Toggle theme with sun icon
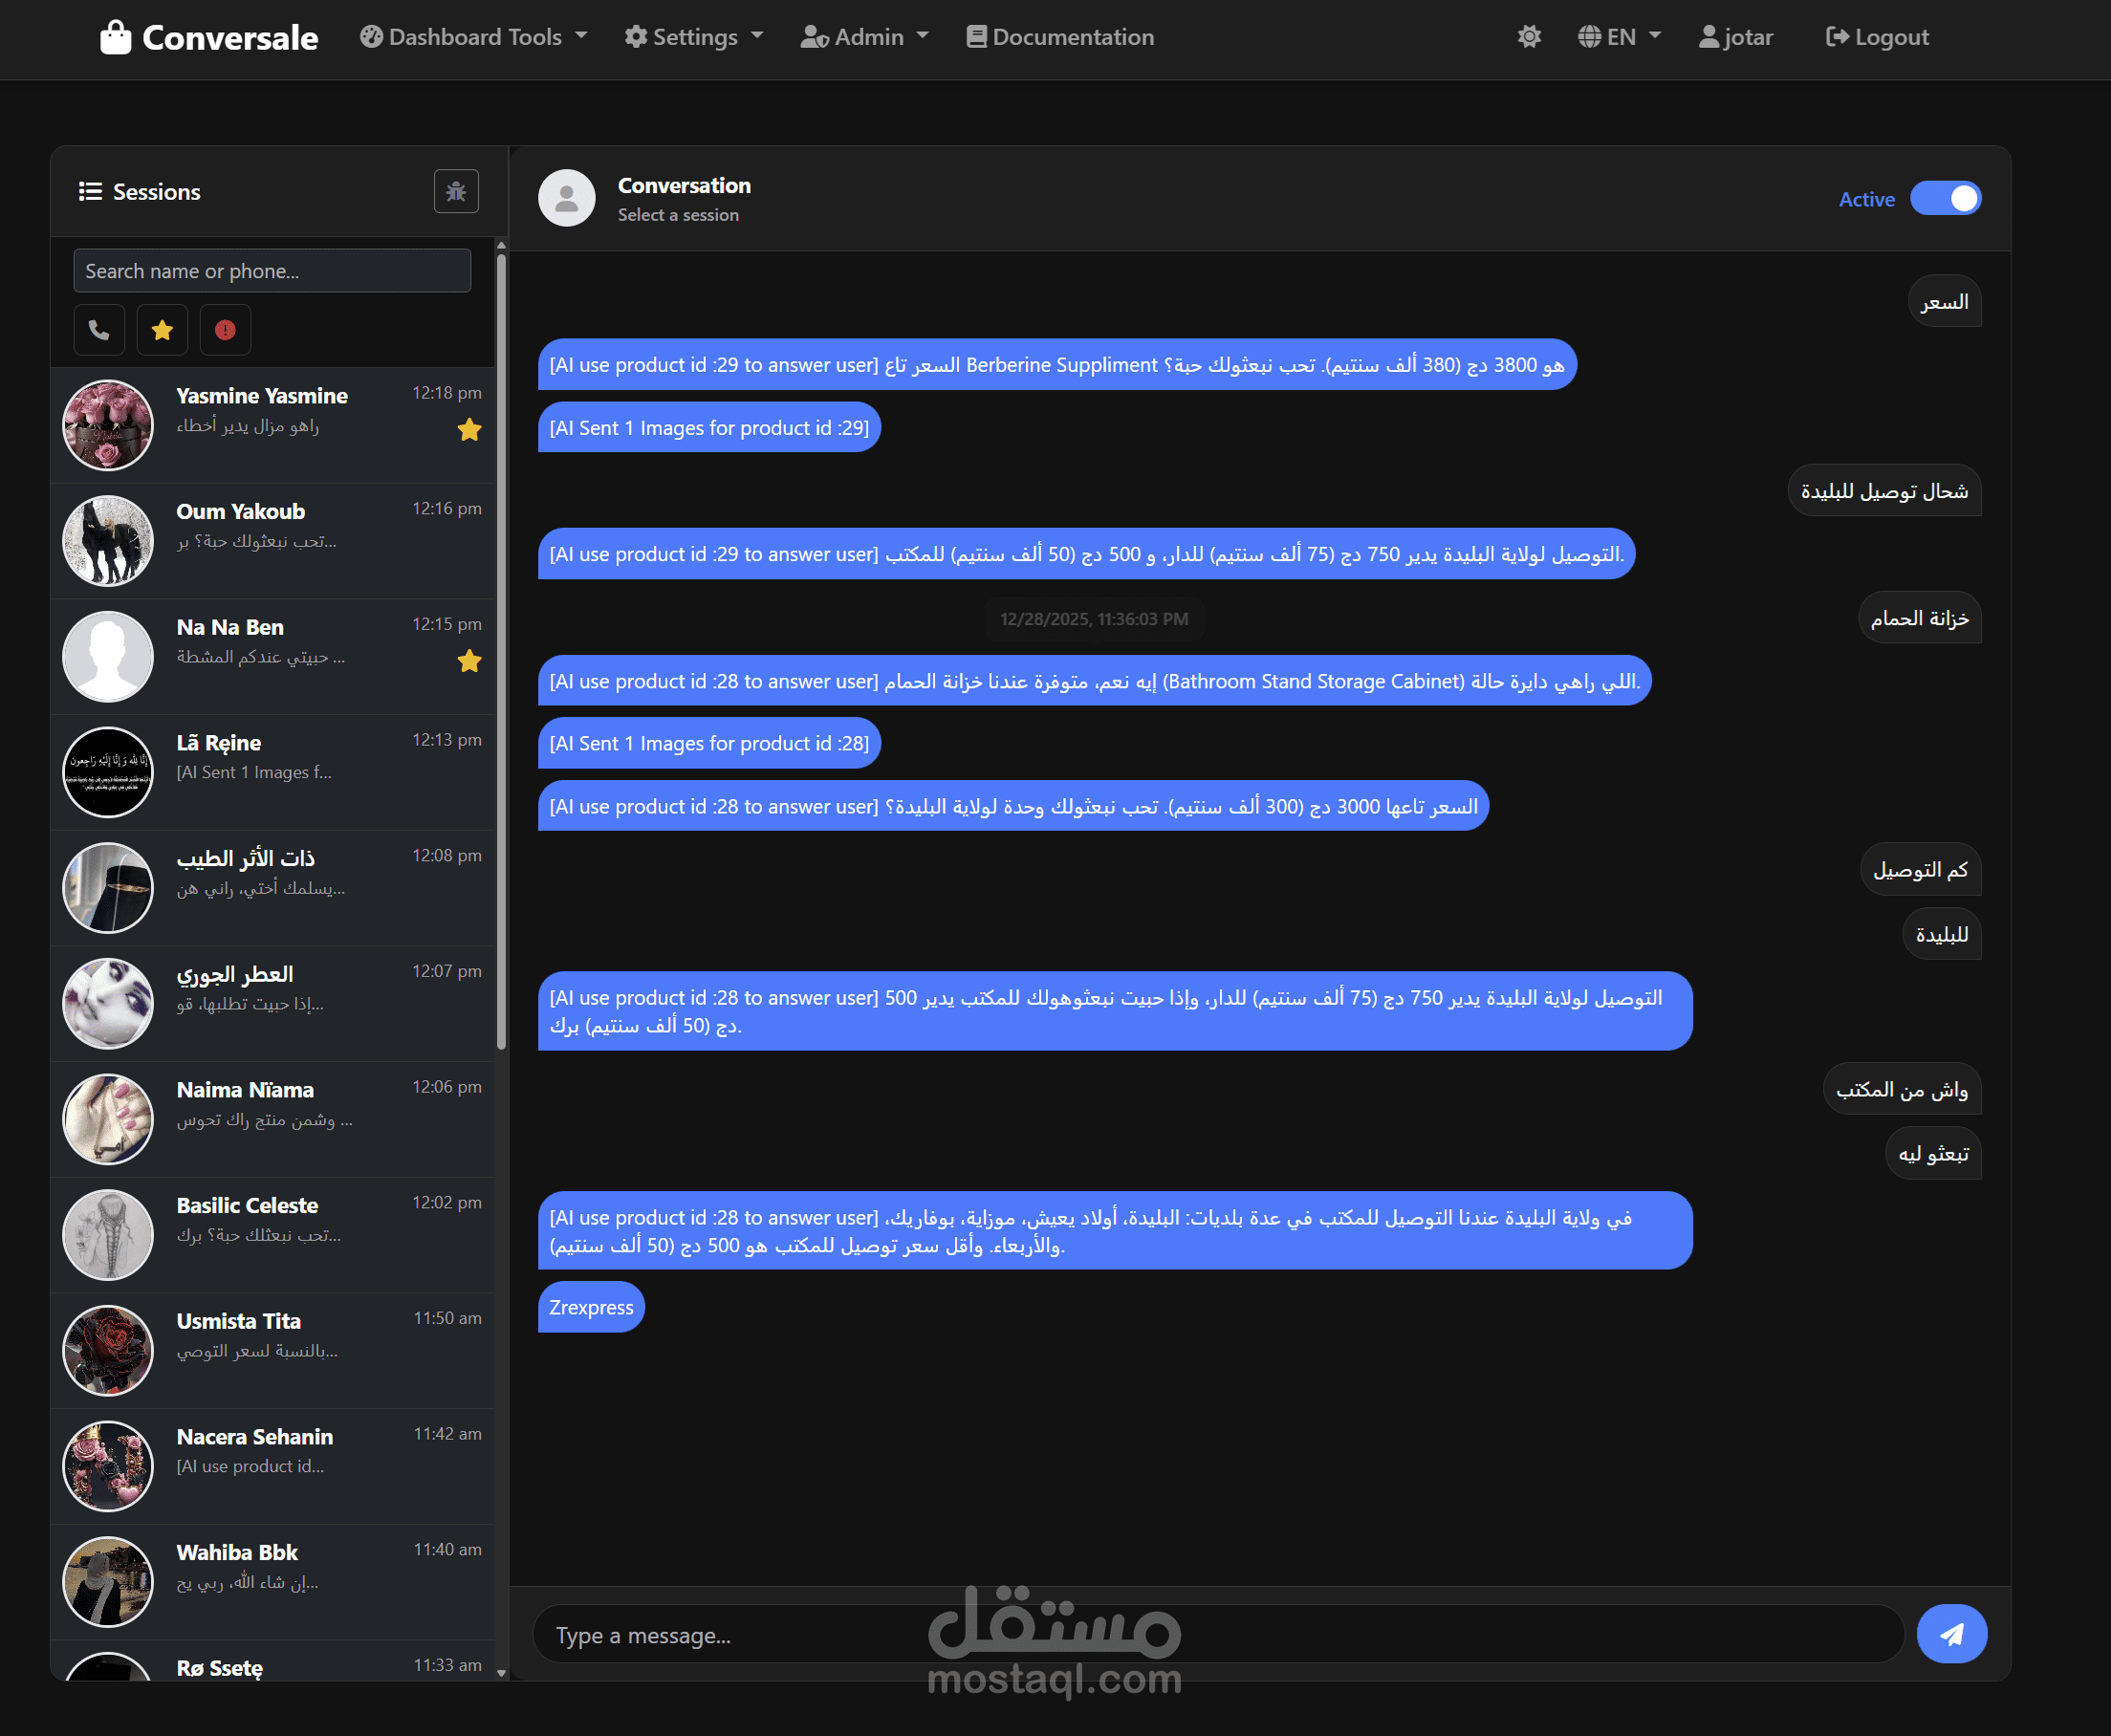This screenshot has width=2111, height=1736. tap(1528, 37)
